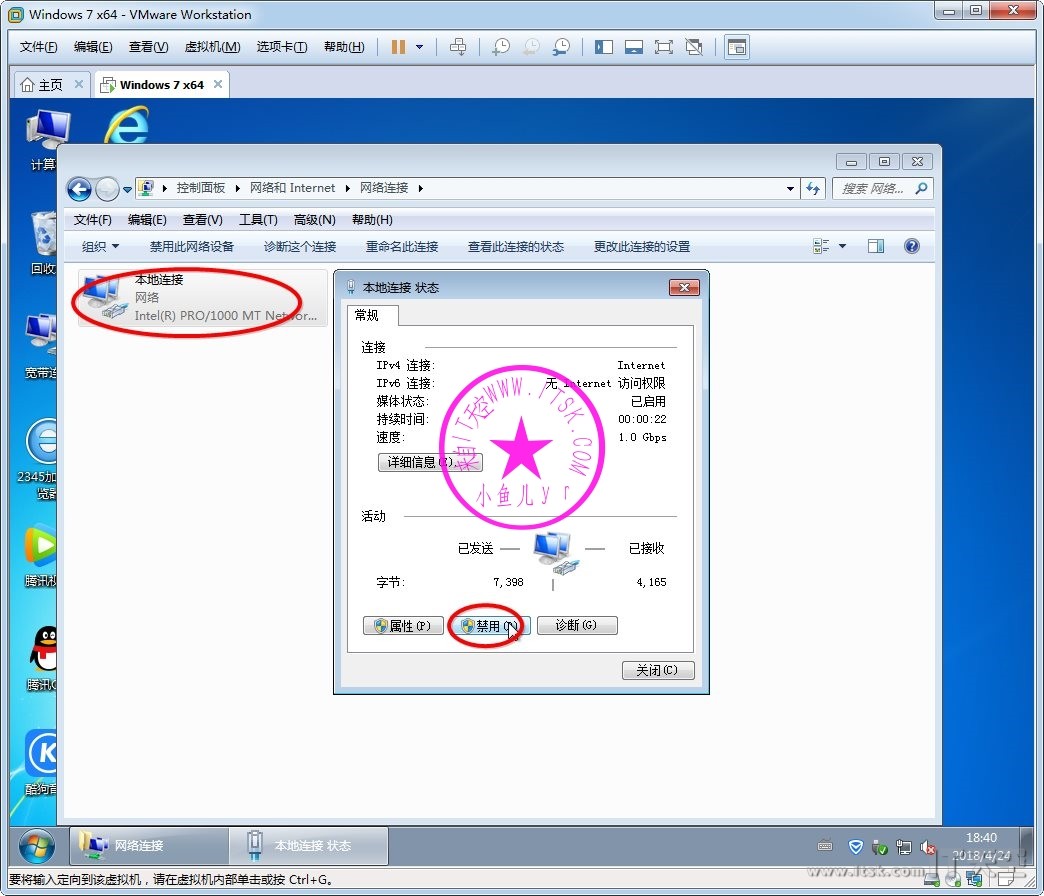Click the 详细信息 button
1044x896 pixels.
429,462
